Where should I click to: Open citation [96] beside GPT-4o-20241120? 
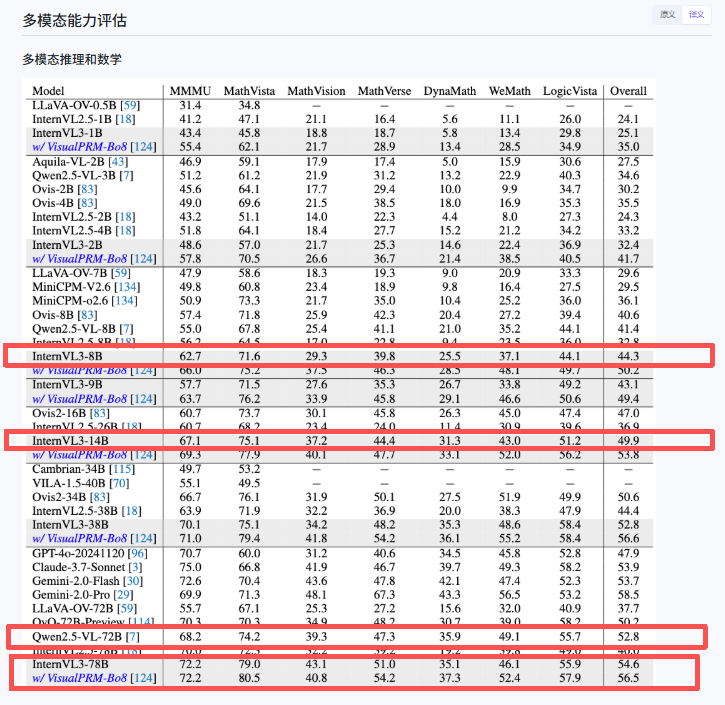138,553
